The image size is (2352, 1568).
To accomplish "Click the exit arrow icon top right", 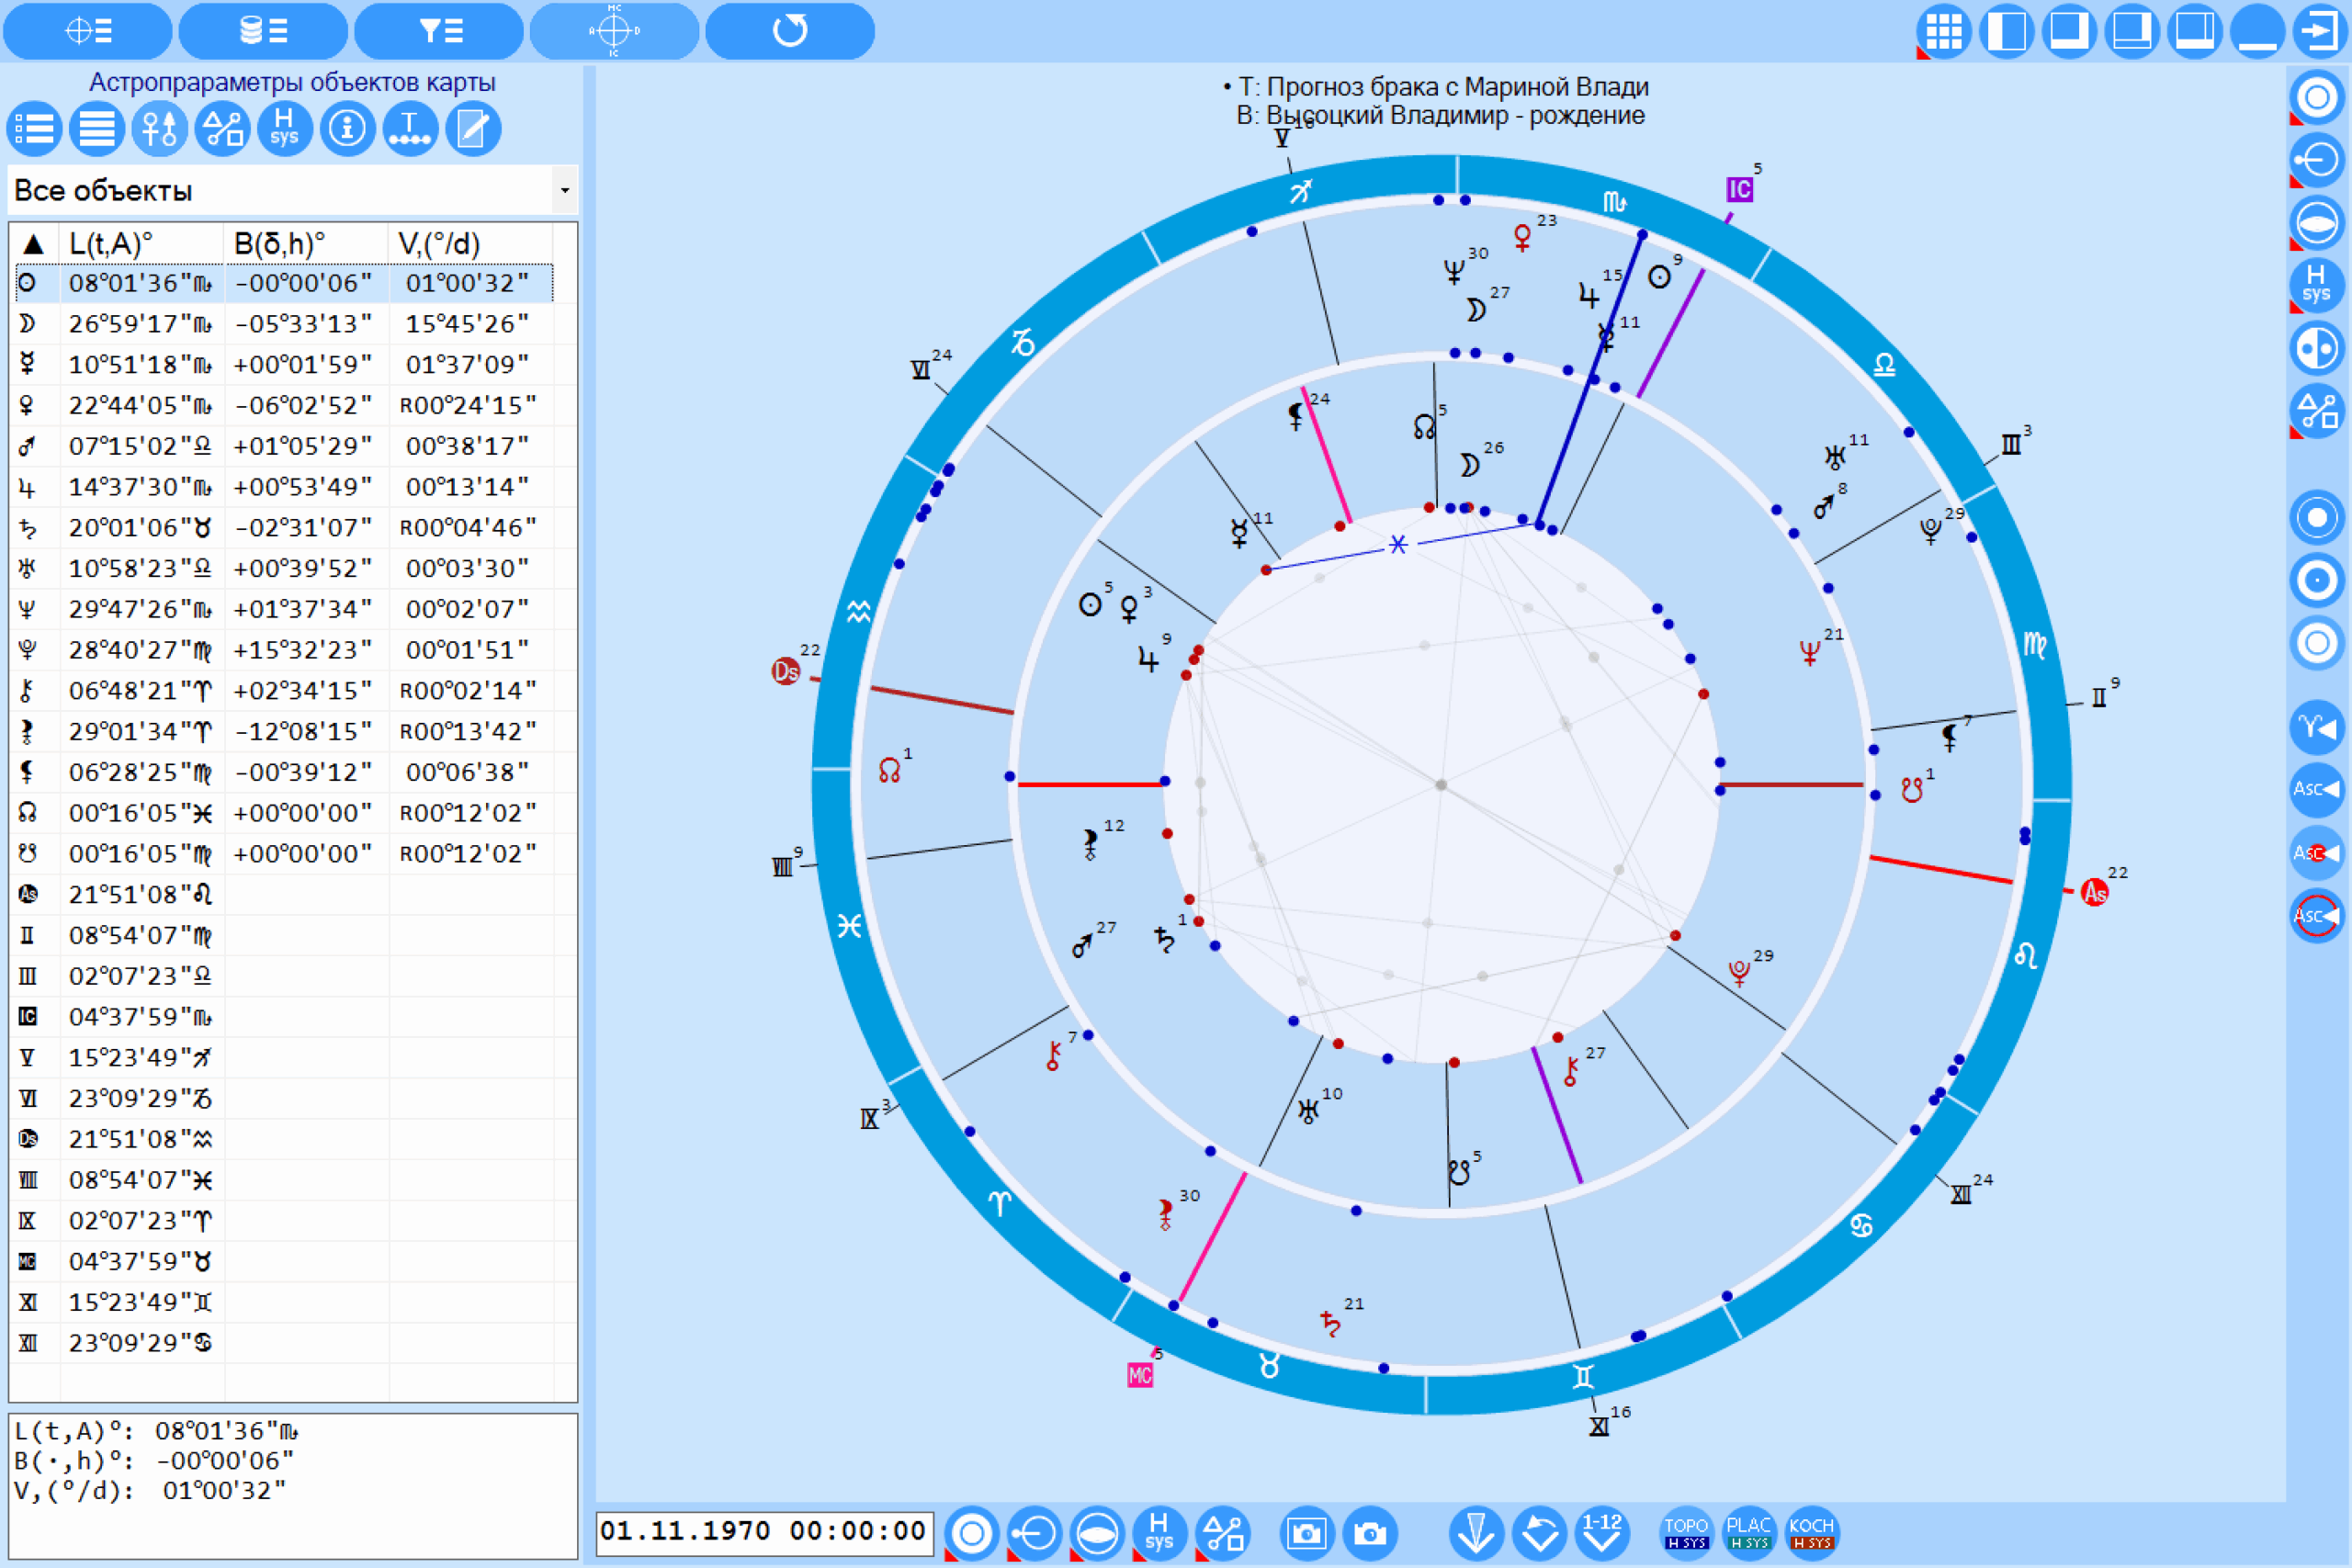I will pos(2319,30).
